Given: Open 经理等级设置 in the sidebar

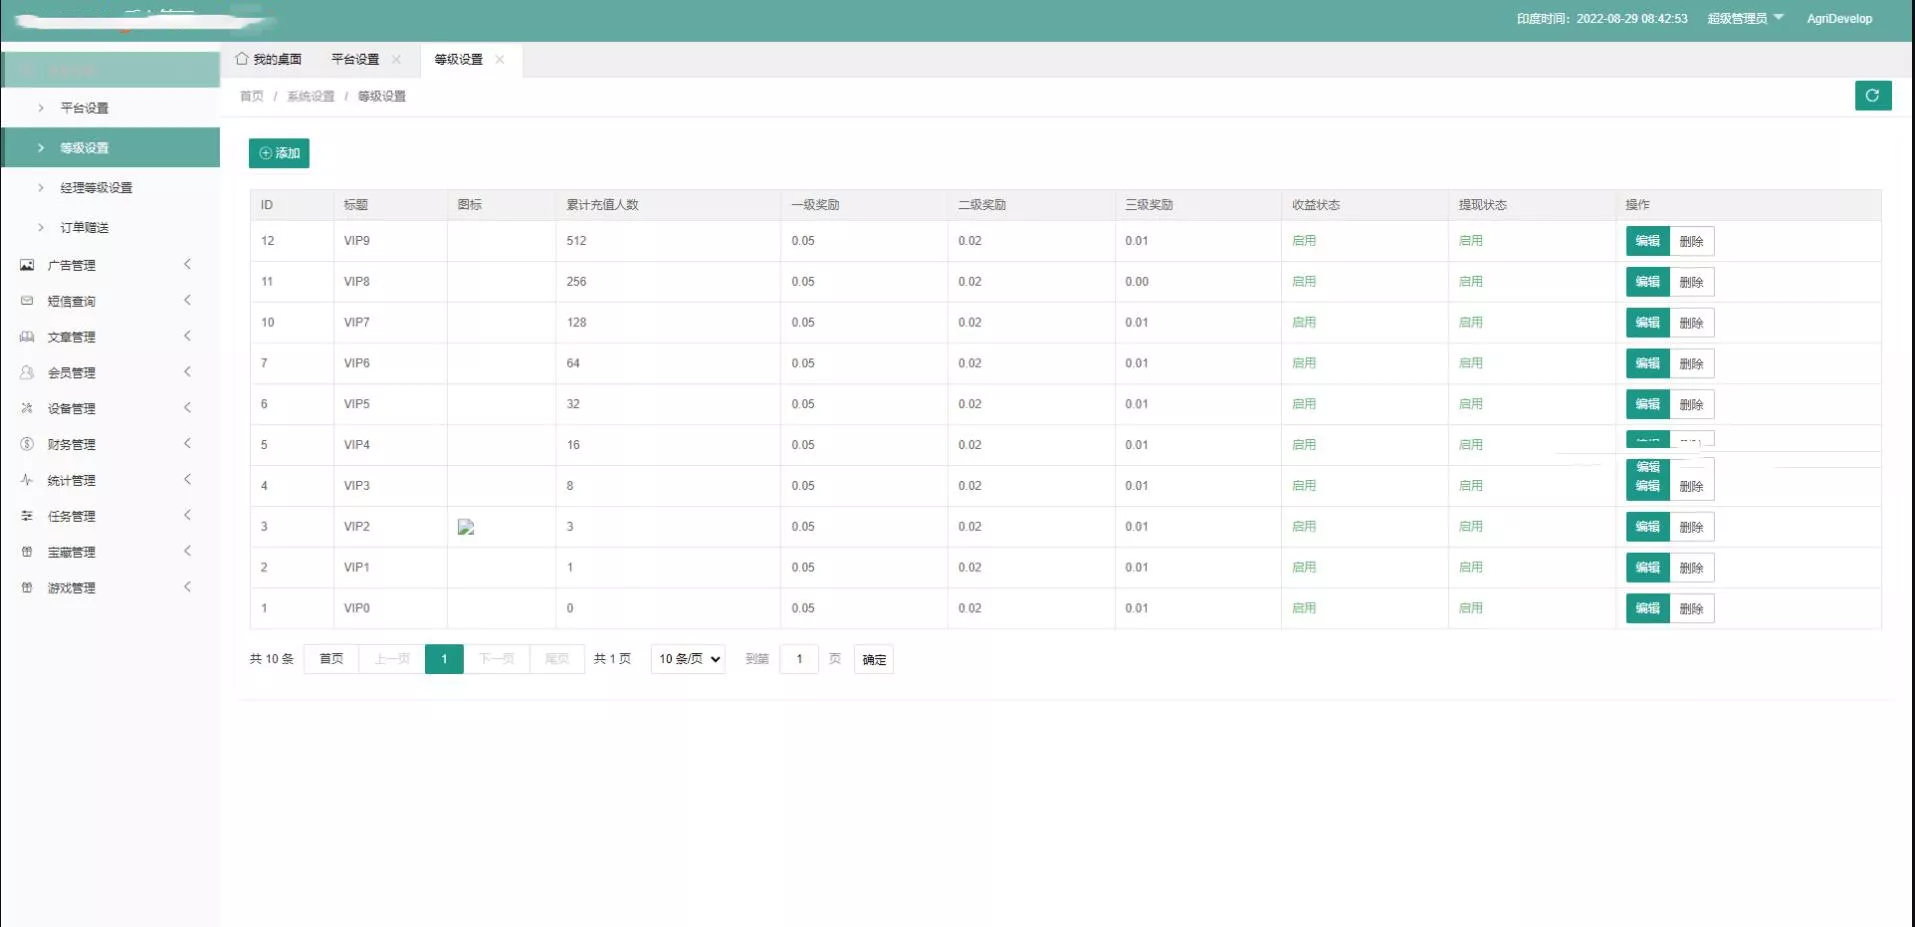Looking at the screenshot, I should click(x=96, y=188).
